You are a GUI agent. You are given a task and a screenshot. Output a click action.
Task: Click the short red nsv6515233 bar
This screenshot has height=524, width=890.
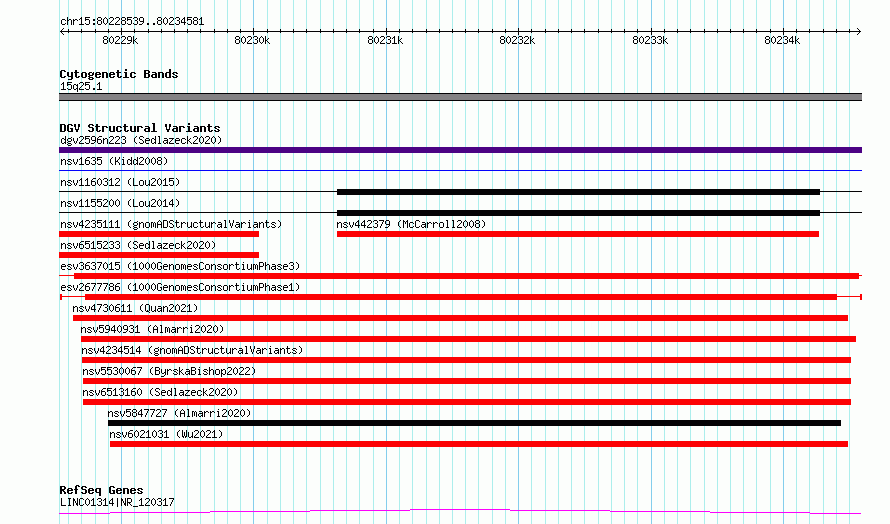point(159,255)
